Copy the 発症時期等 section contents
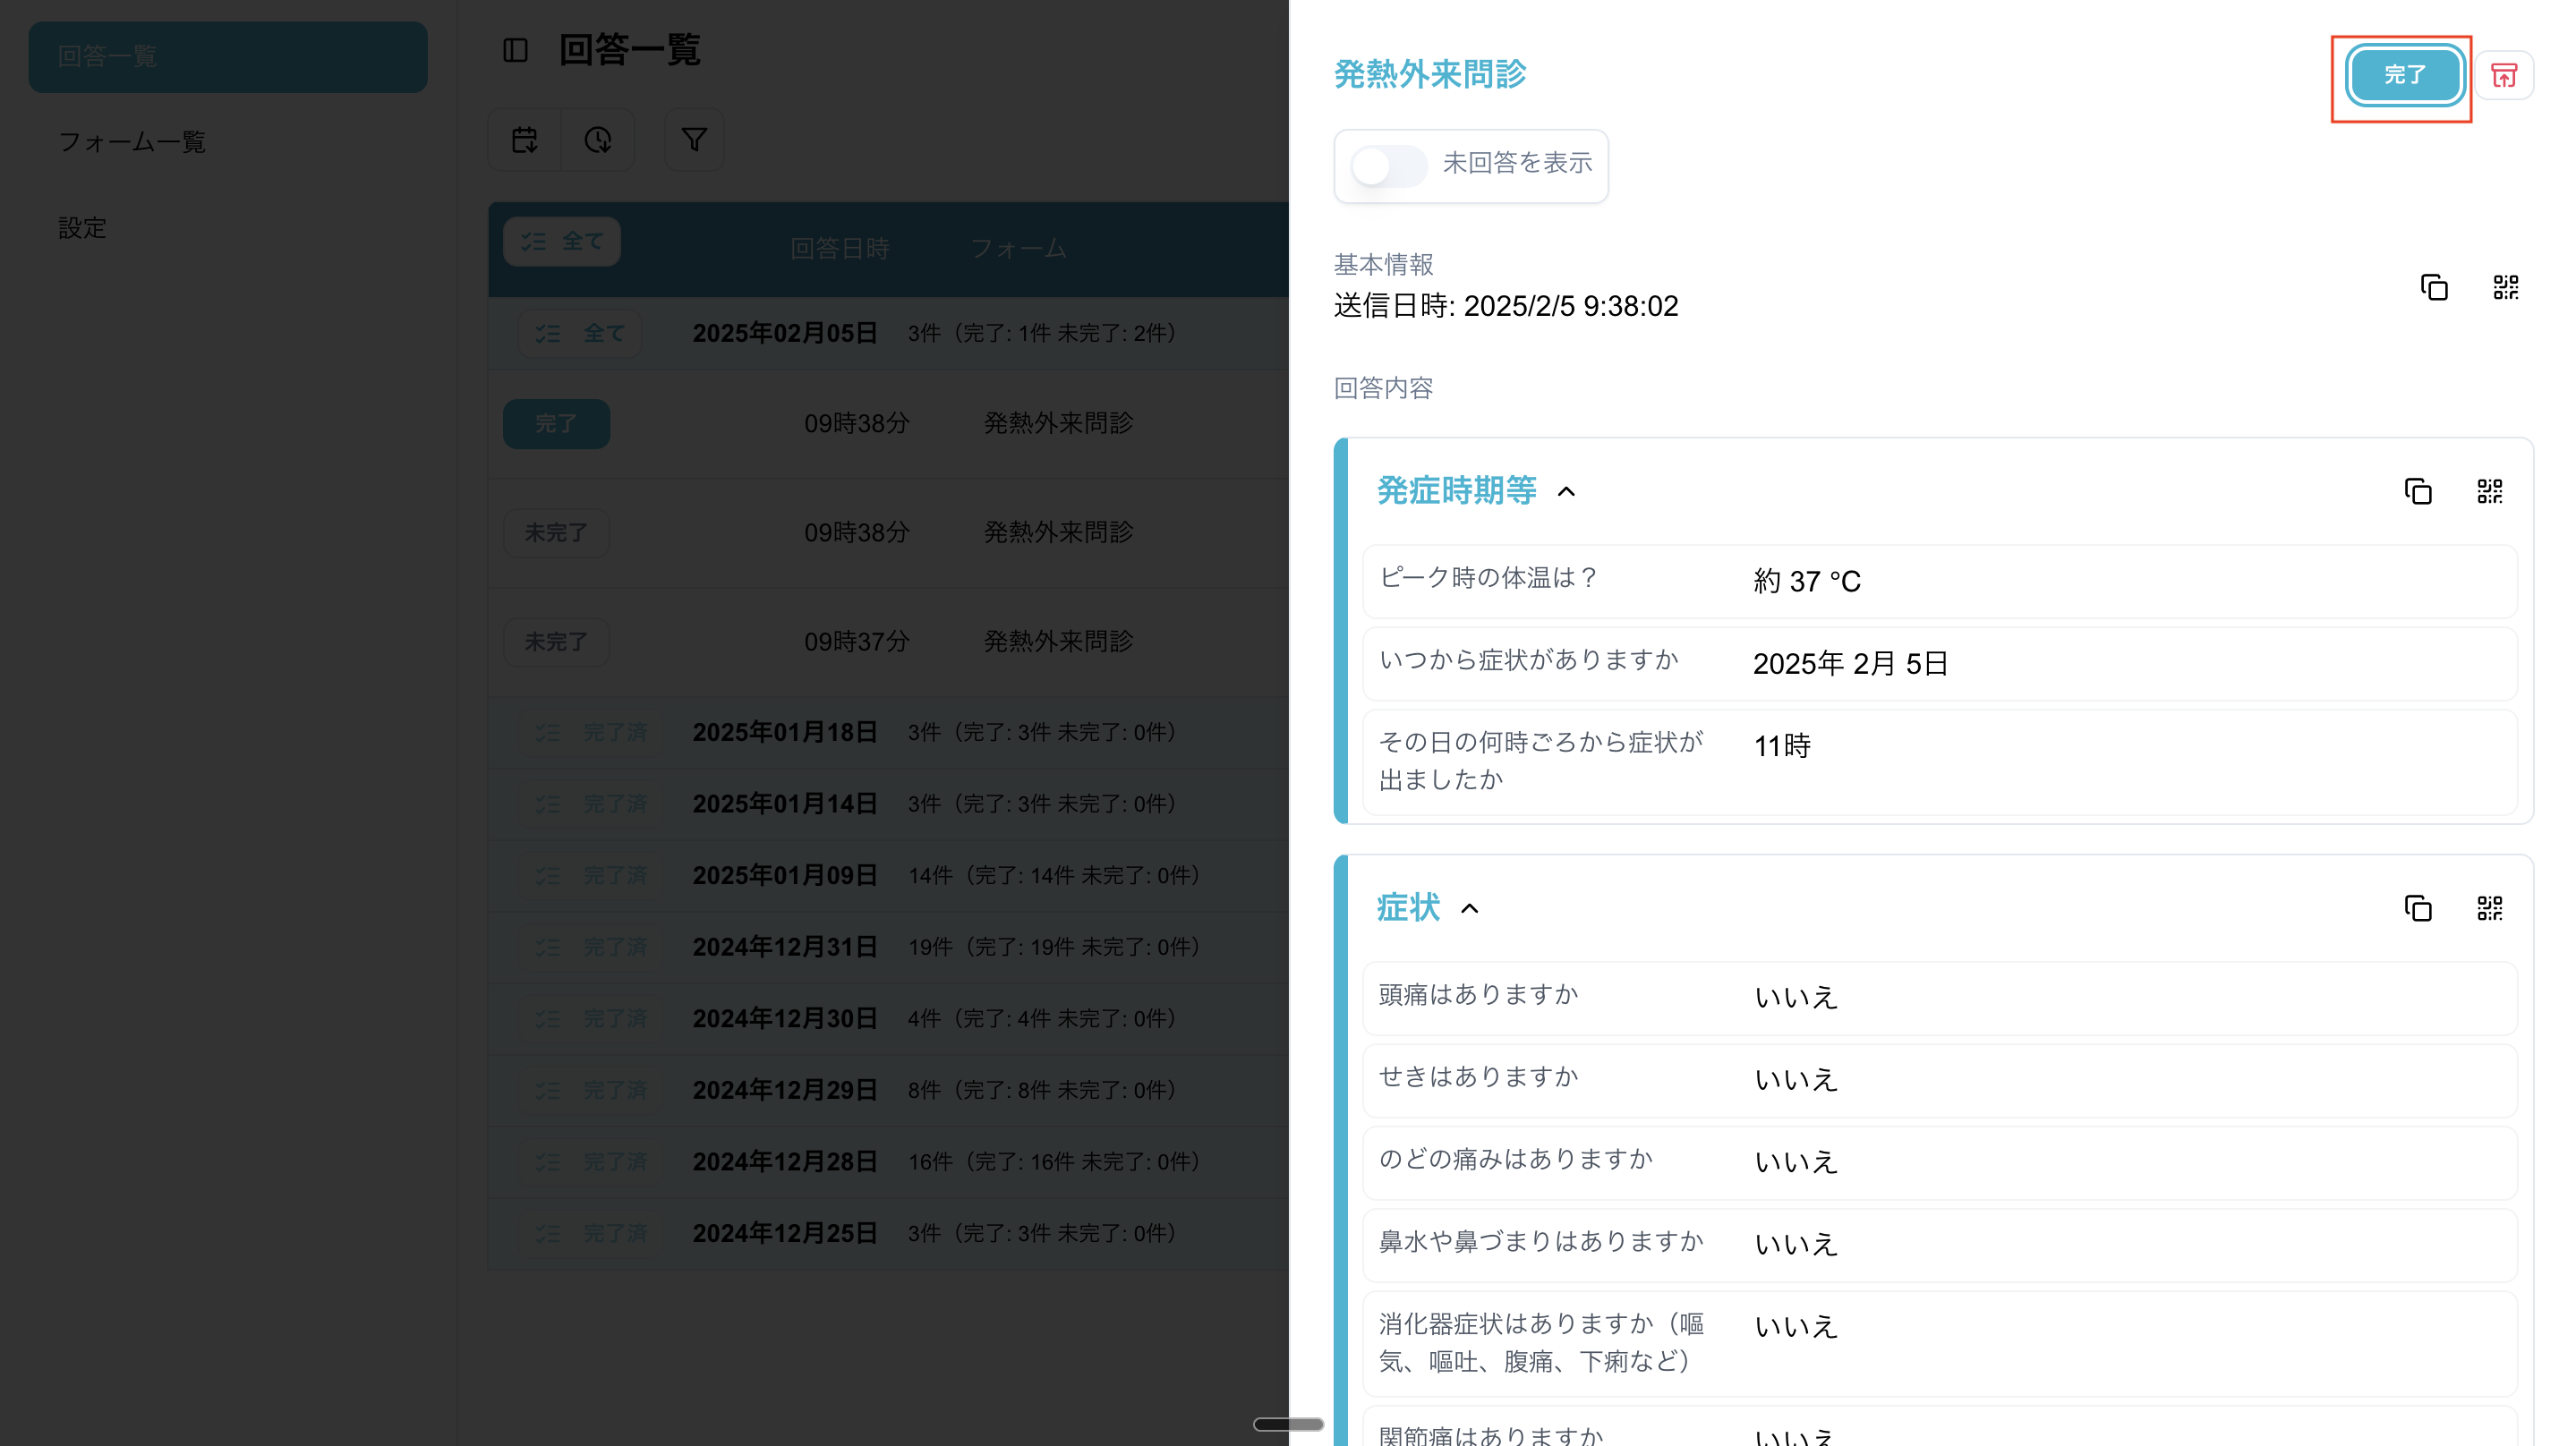The height and width of the screenshot is (1446, 2576). (x=2417, y=491)
